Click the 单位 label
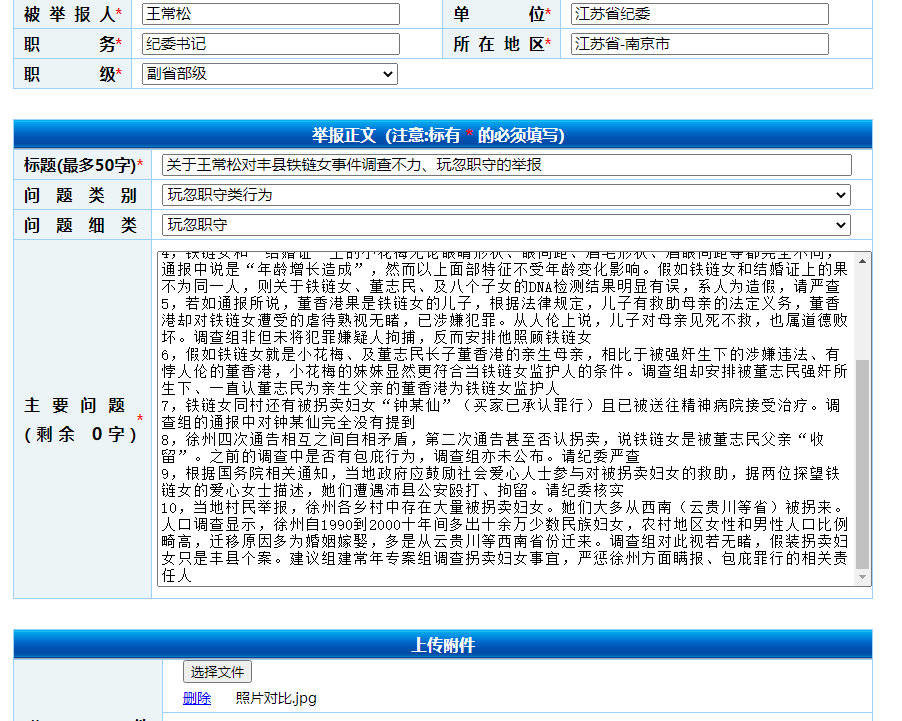This screenshot has width=902, height=721. pyautogui.click(x=502, y=15)
